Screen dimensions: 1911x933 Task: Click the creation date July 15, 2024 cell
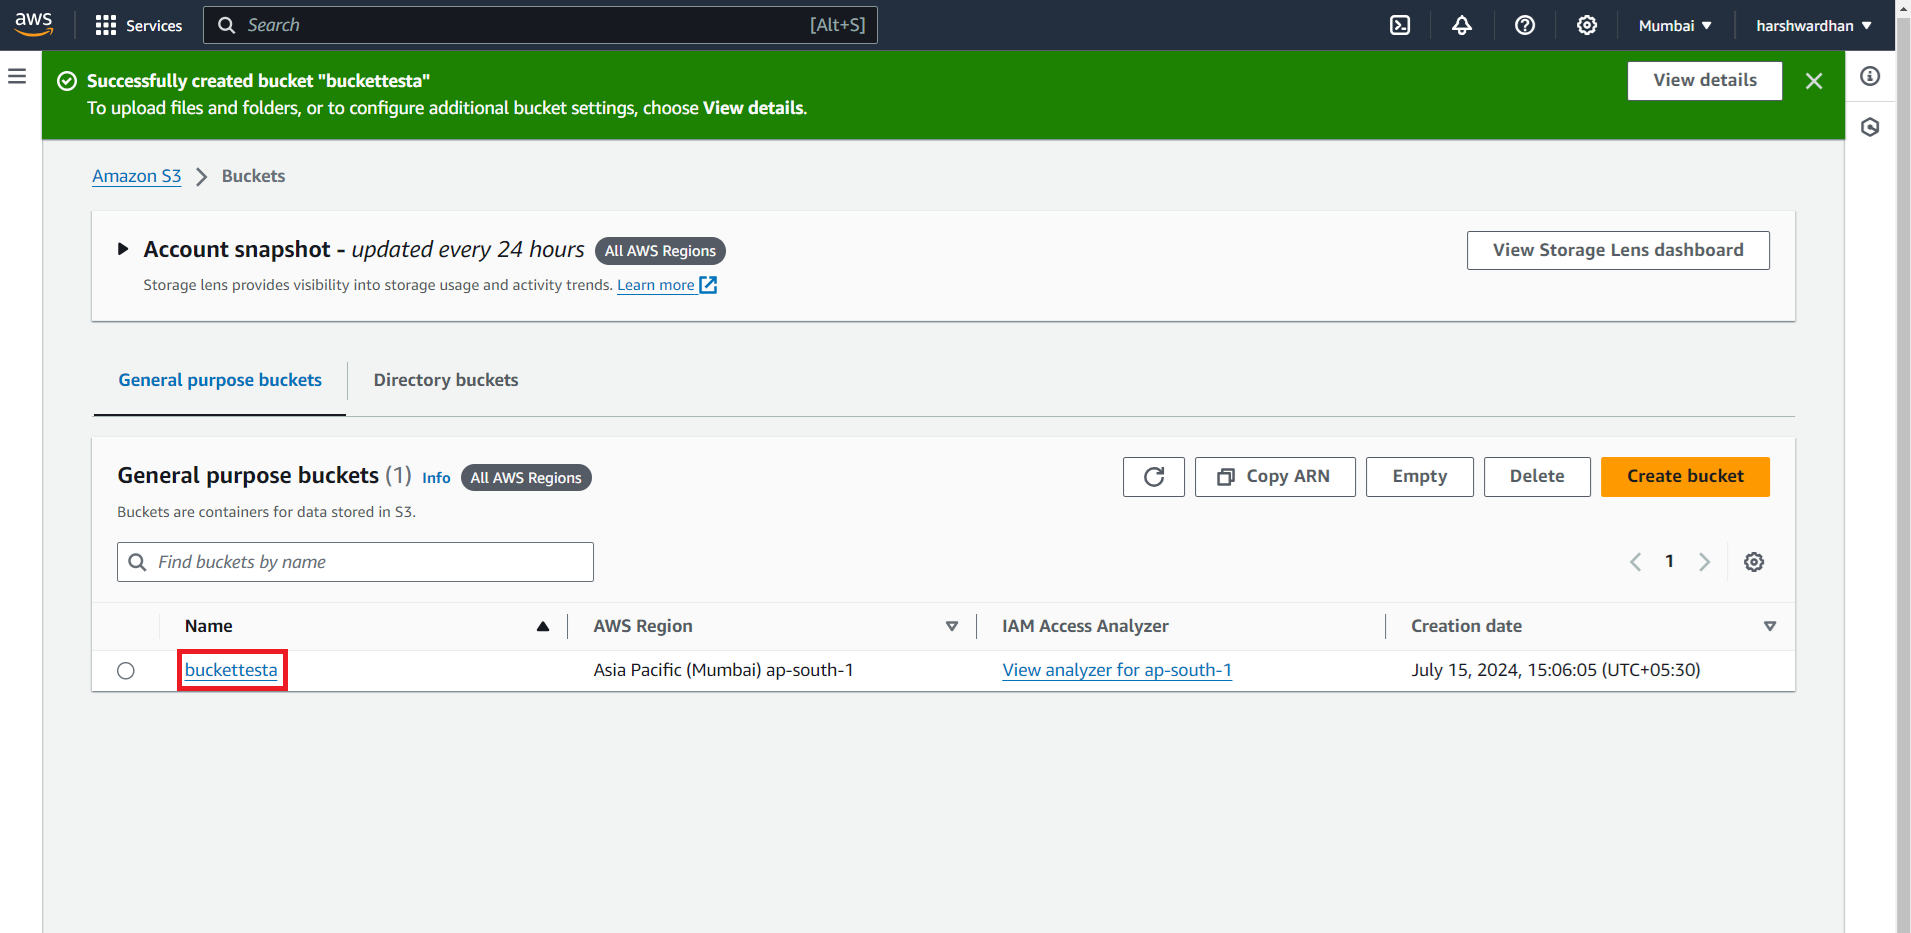click(x=1556, y=670)
